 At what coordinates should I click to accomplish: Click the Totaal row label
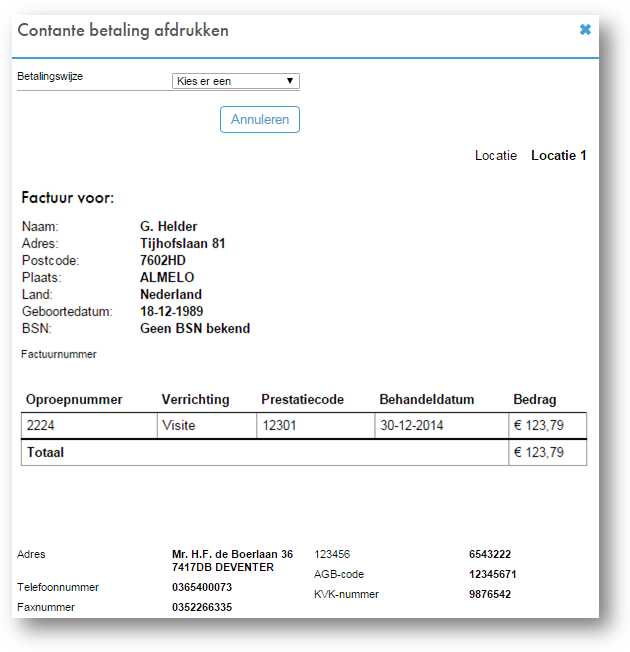[x=45, y=453]
